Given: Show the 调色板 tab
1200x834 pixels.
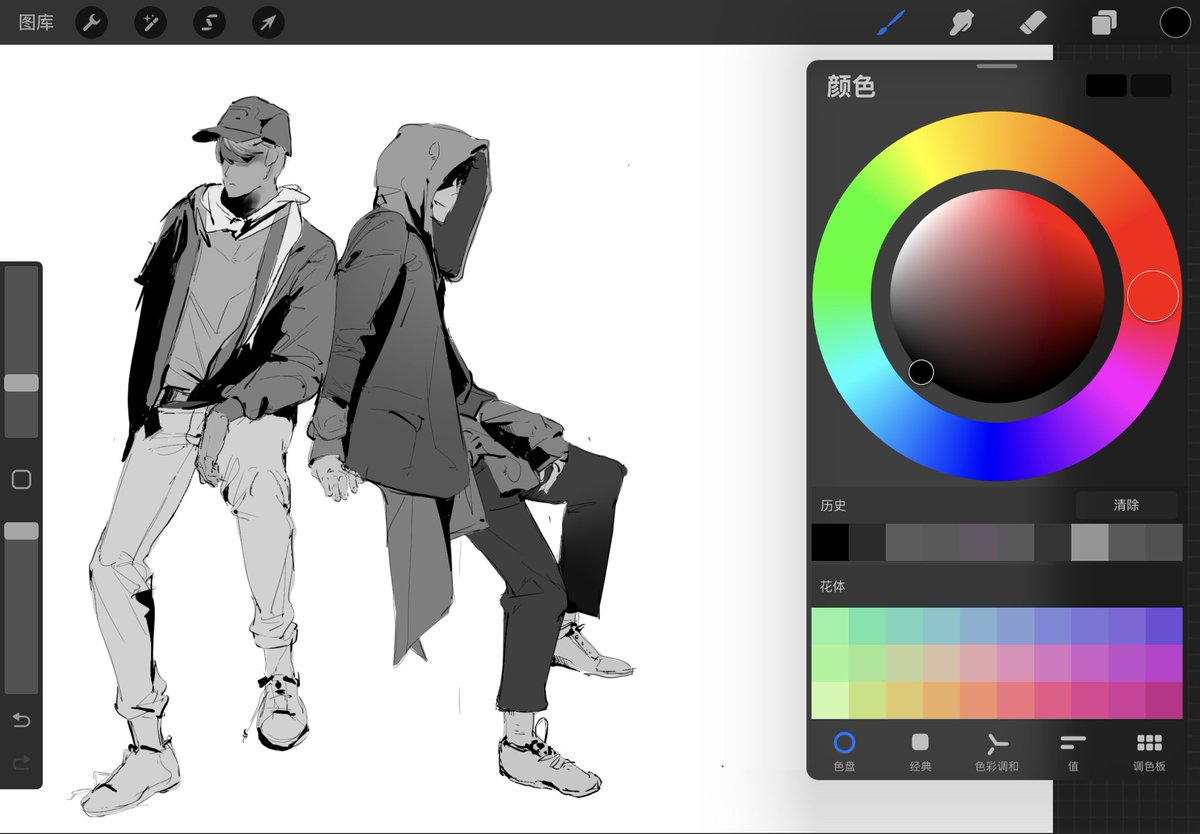Looking at the screenshot, I should pyautogui.click(x=1149, y=751).
